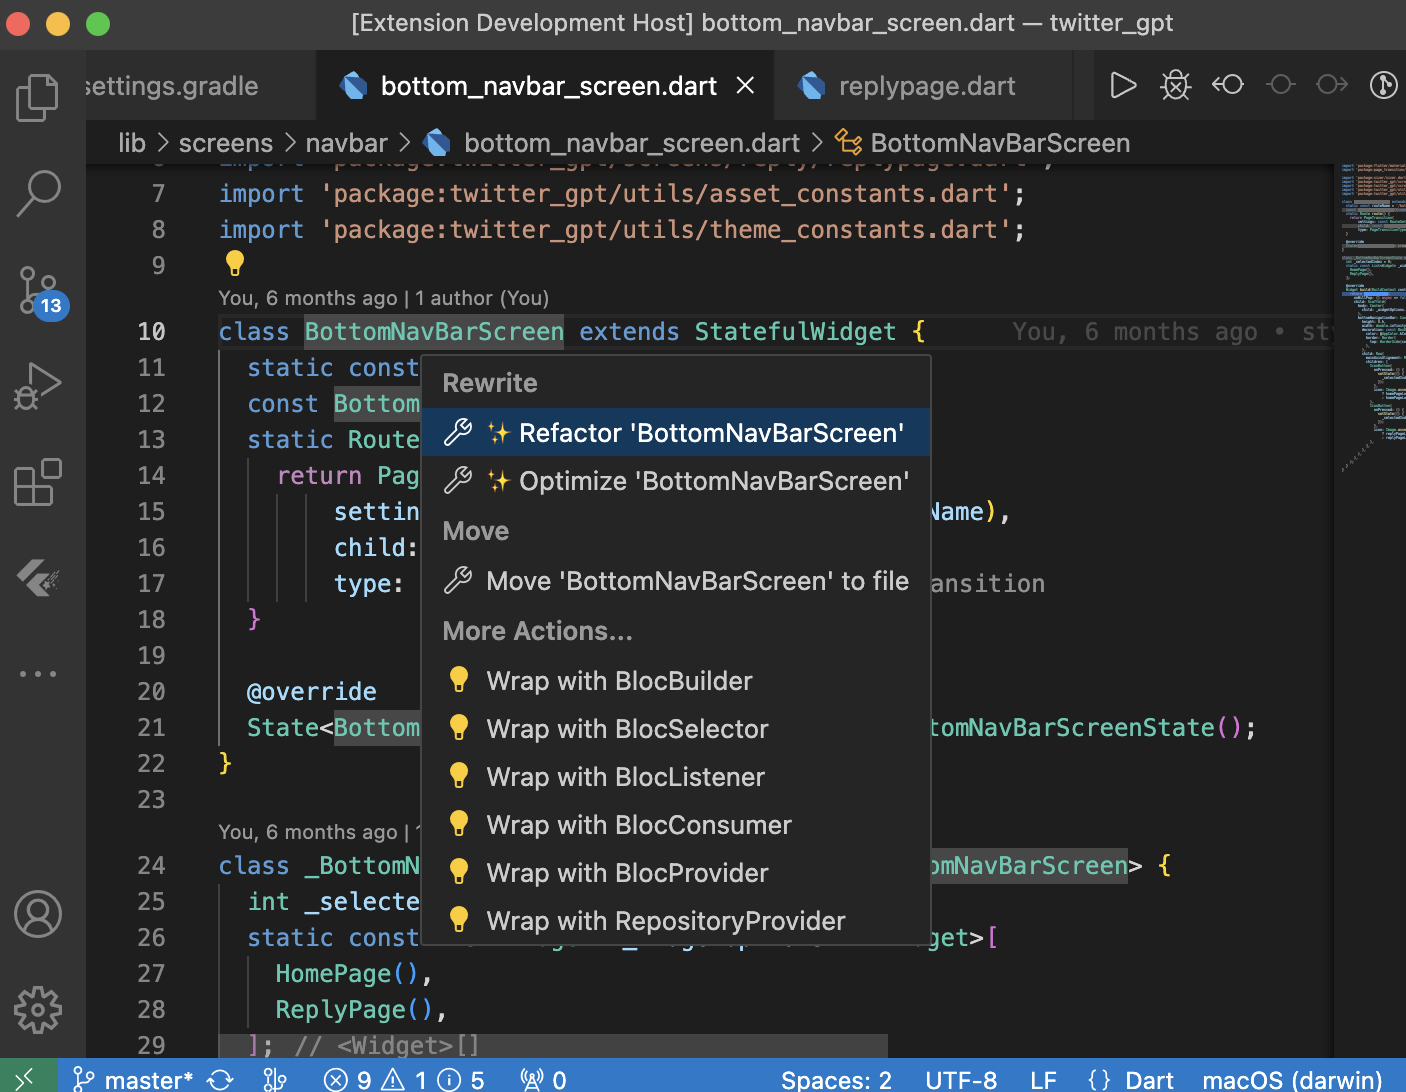Open errors count in status bar

click(348, 1080)
